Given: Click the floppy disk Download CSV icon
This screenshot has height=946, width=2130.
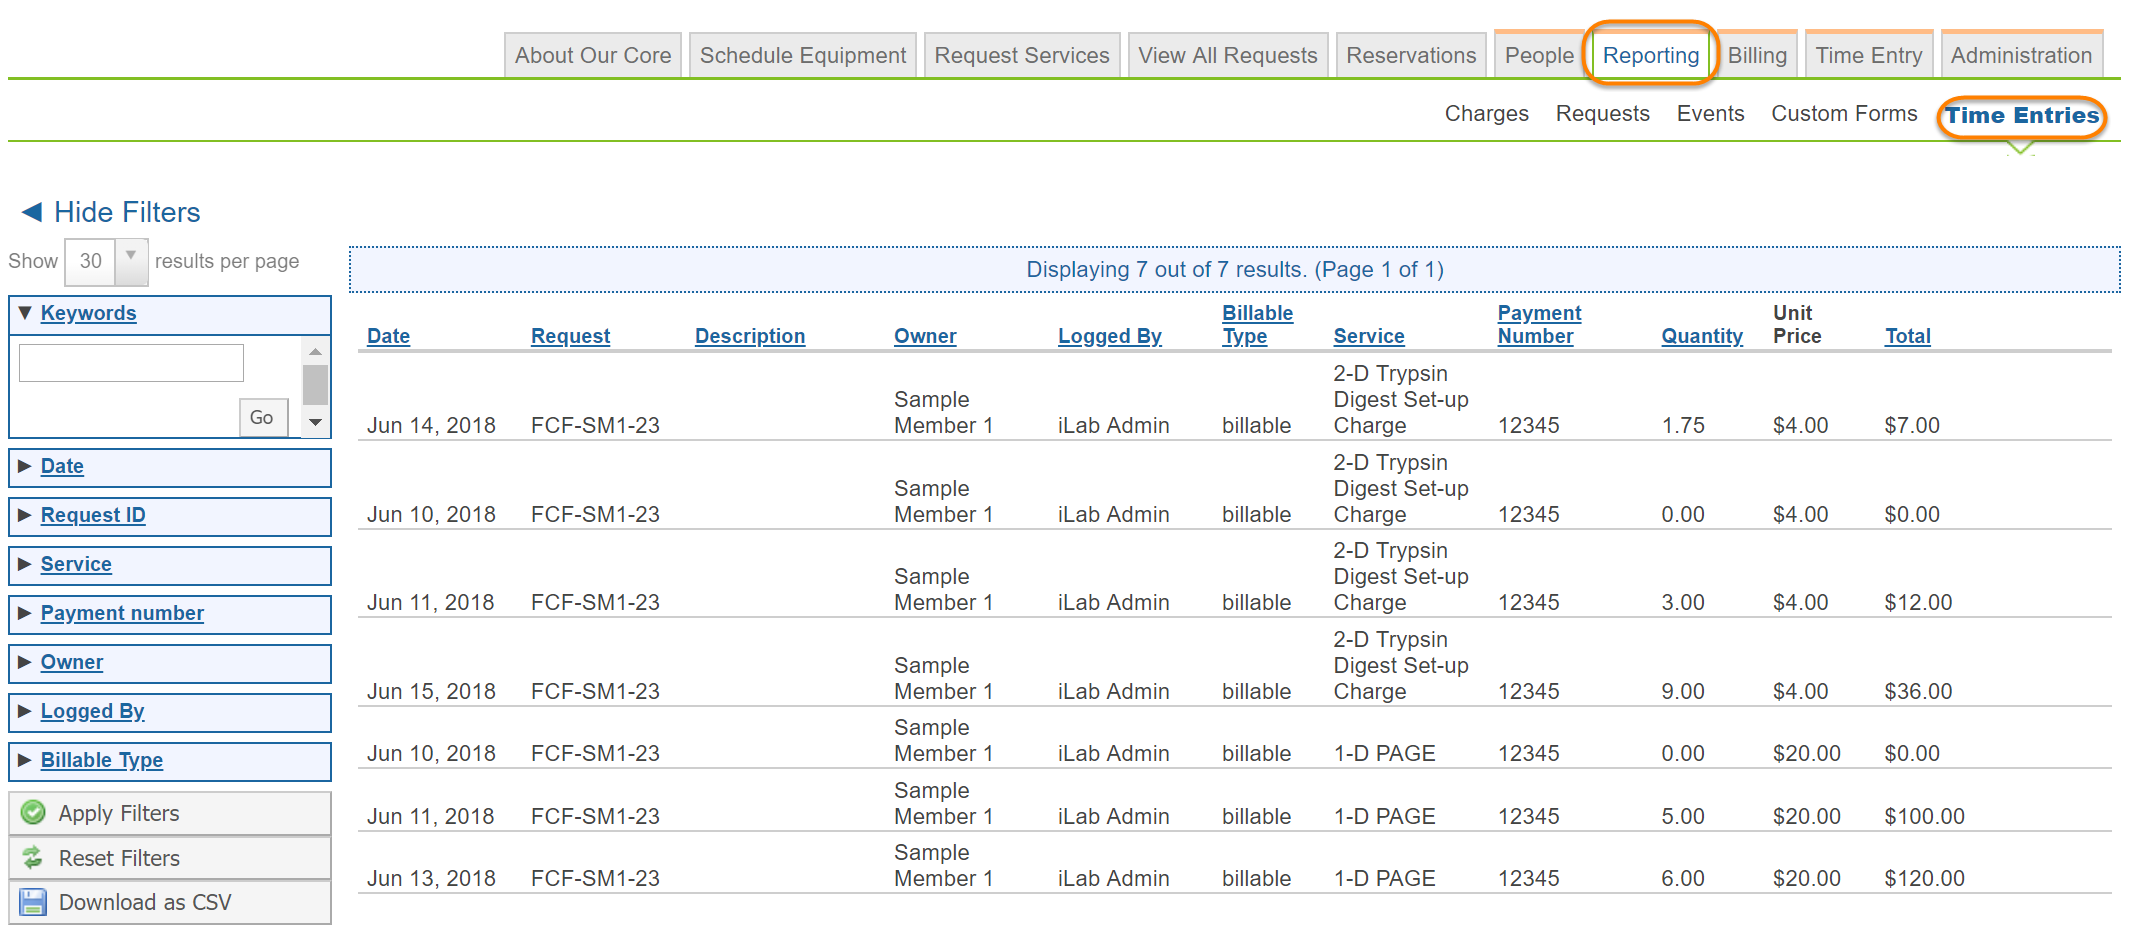Looking at the screenshot, I should coord(33,902).
